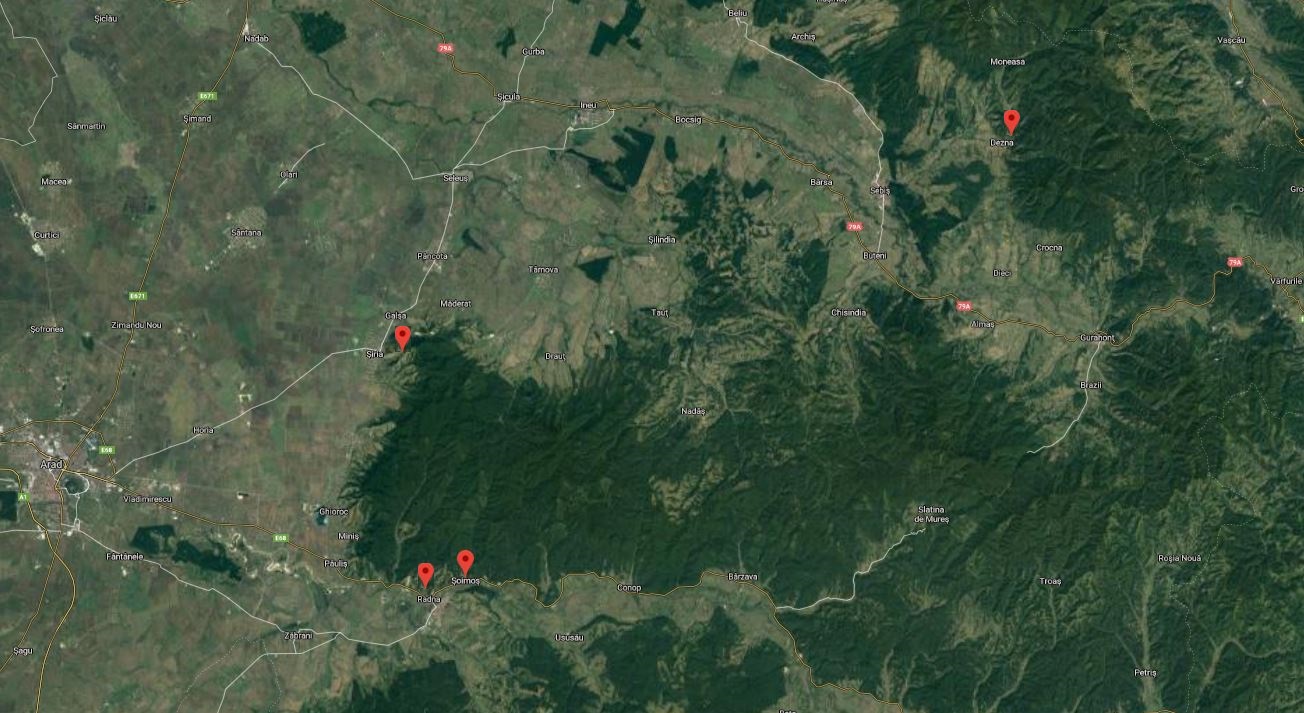Select the Gurahonț place label
Screen dimensions: 1304x713
tap(1097, 338)
